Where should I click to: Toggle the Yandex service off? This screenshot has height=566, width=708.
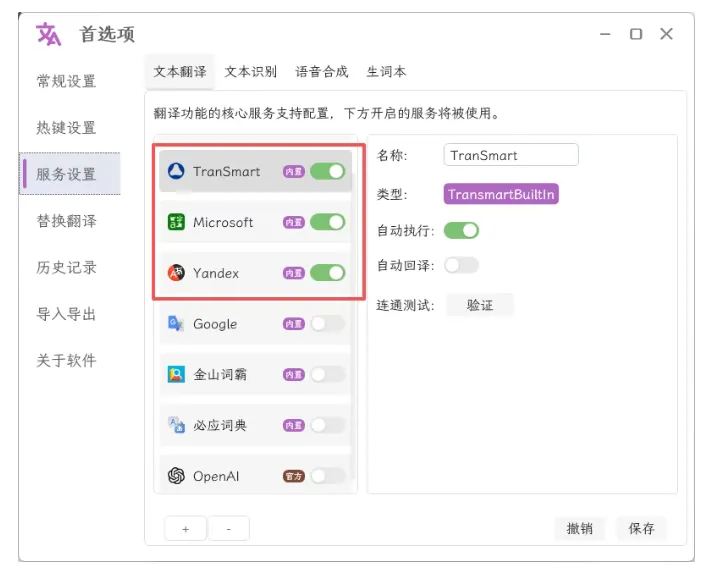point(328,273)
